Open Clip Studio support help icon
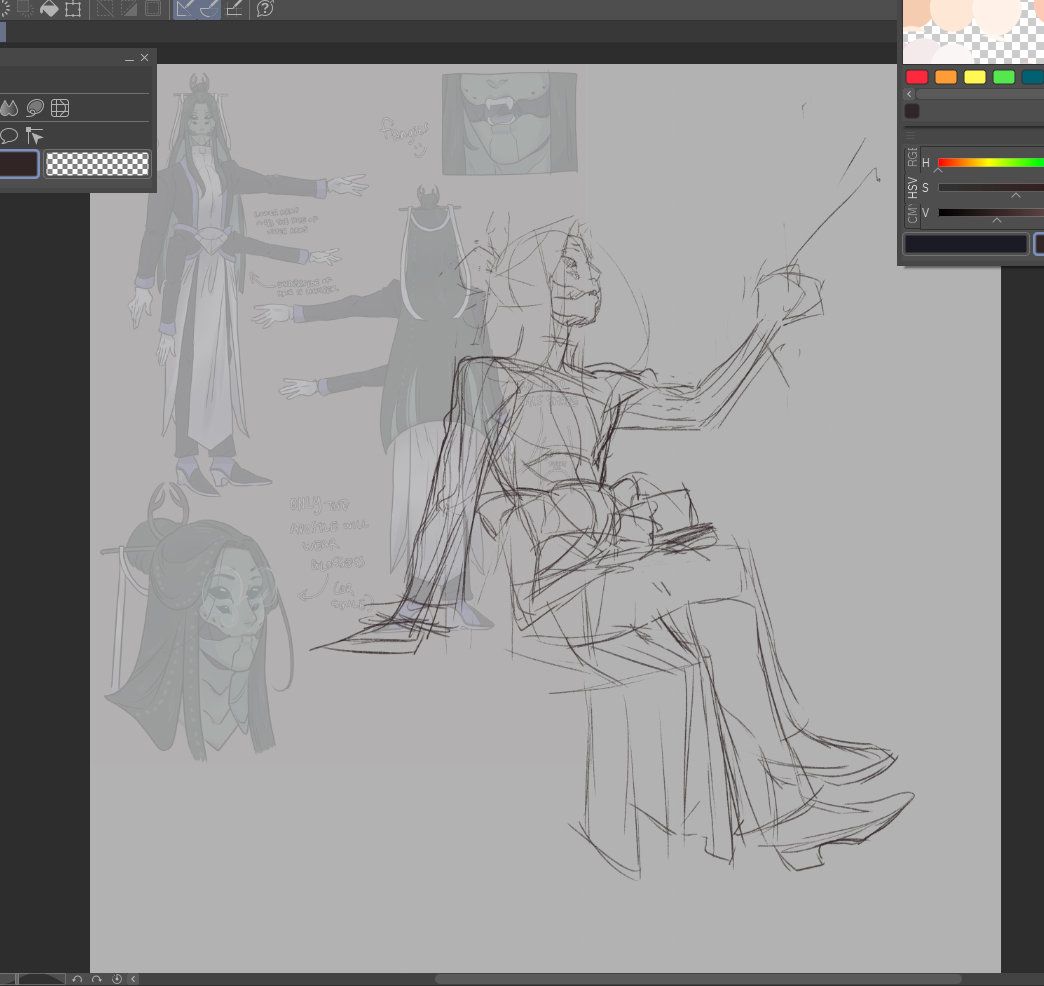 (265, 9)
